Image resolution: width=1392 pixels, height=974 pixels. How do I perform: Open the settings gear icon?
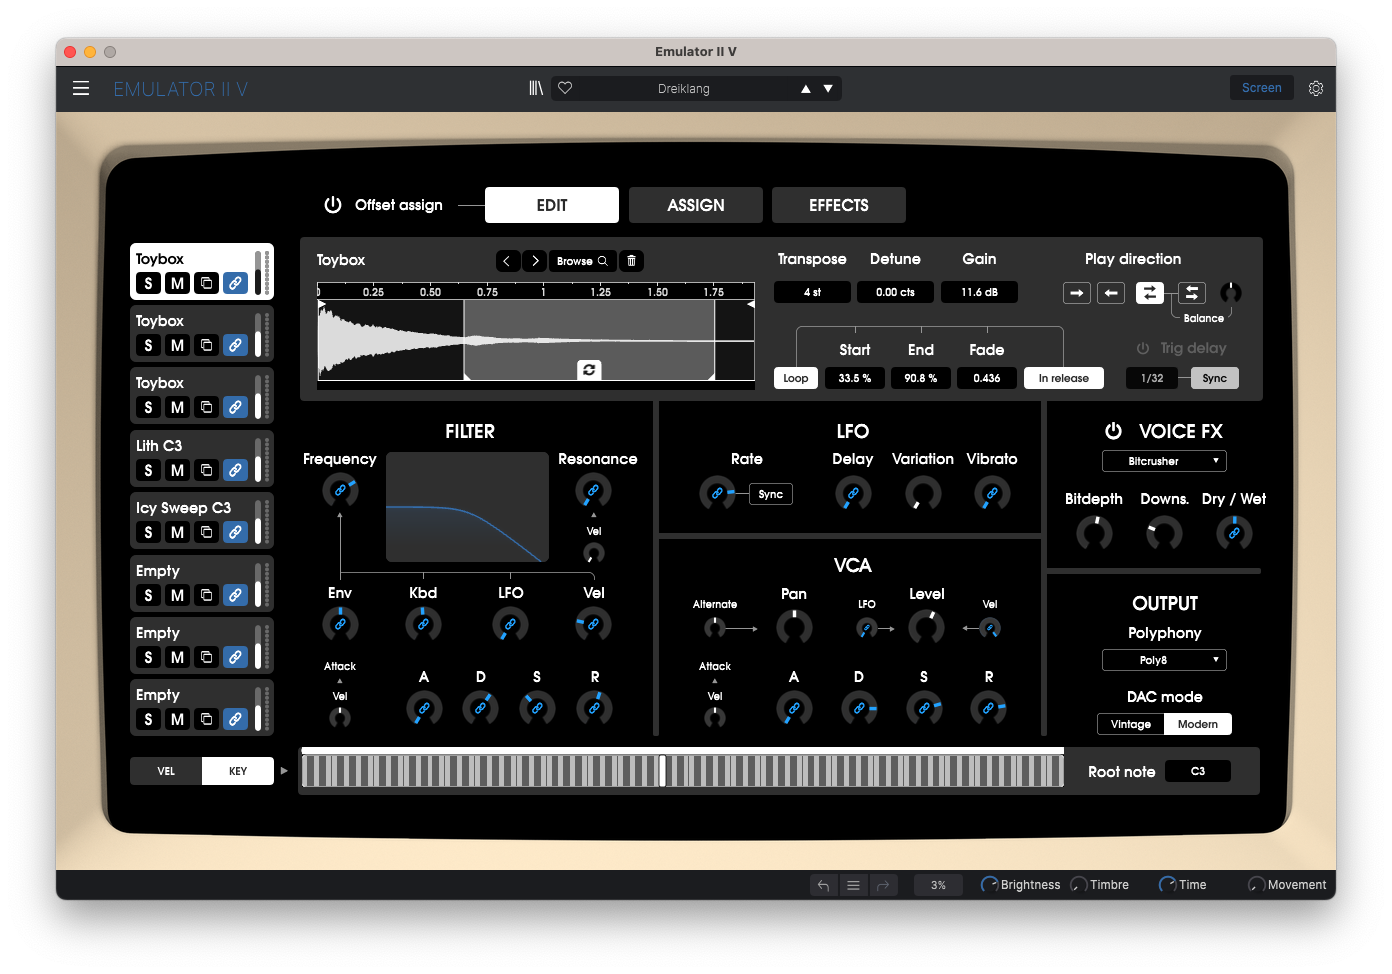tap(1316, 88)
